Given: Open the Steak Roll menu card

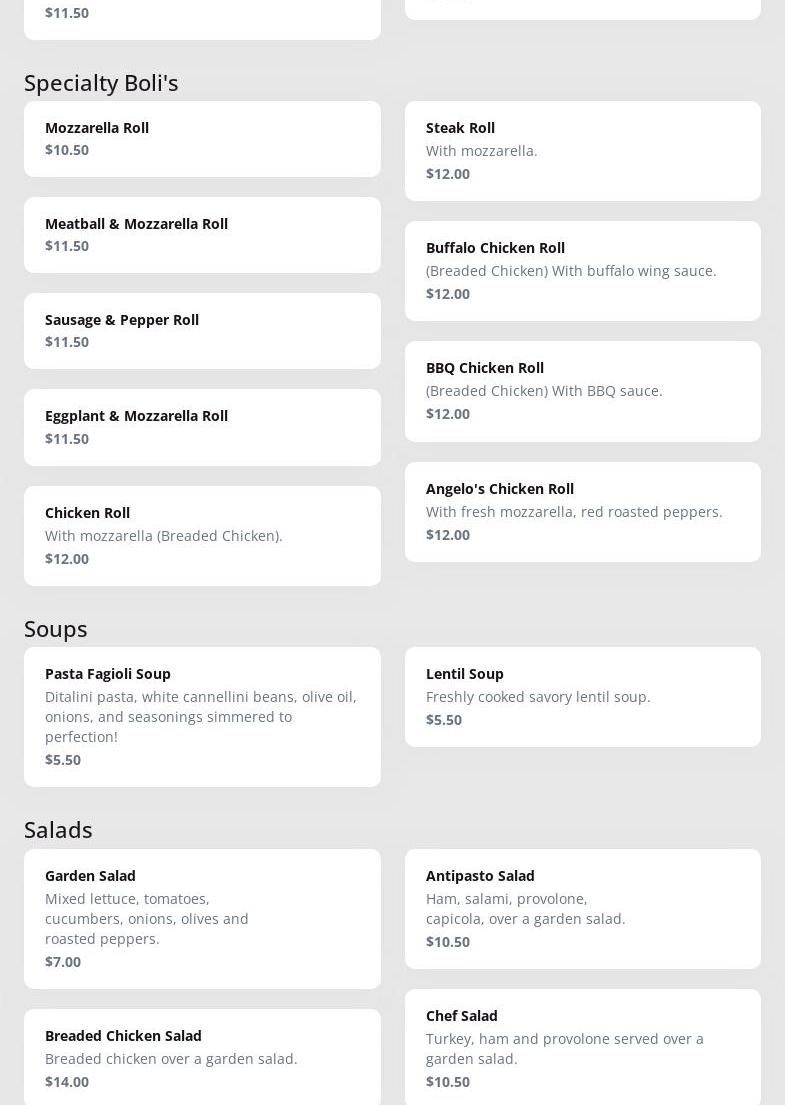Looking at the screenshot, I should [582, 150].
